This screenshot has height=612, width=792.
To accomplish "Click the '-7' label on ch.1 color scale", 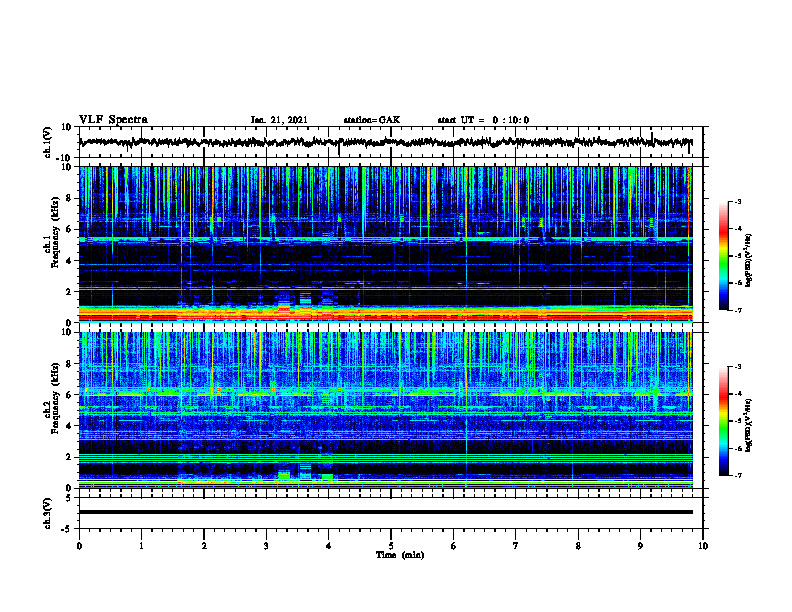I will 738,310.
